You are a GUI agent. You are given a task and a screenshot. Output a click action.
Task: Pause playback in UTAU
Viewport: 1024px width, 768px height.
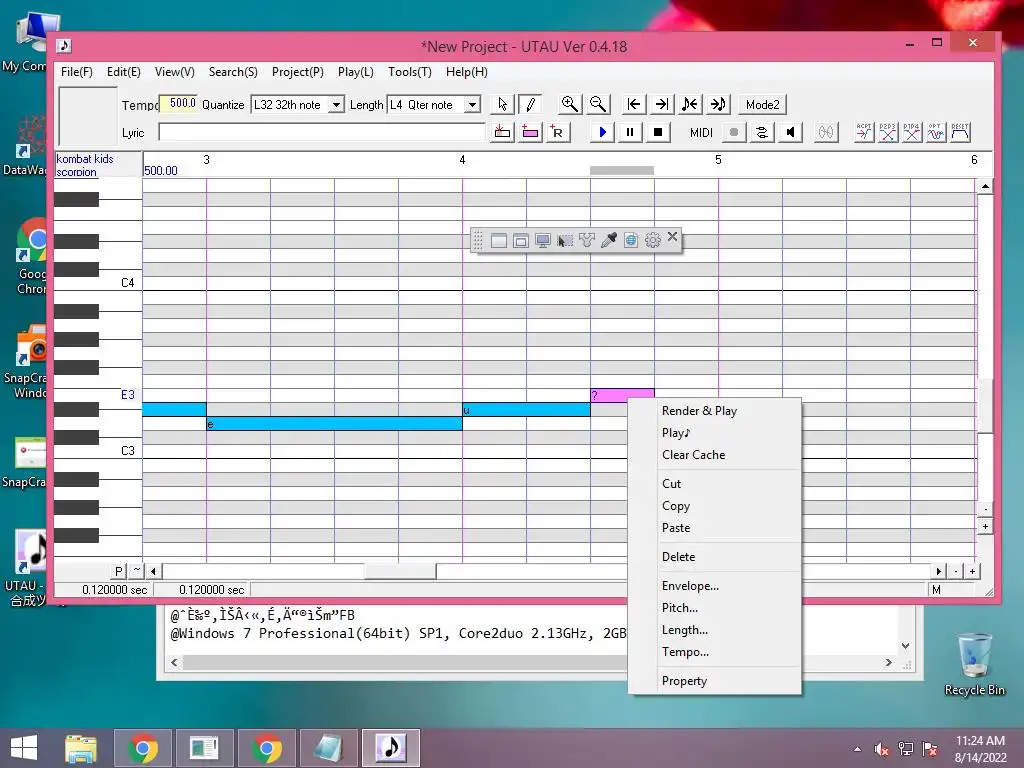pyautogui.click(x=630, y=133)
